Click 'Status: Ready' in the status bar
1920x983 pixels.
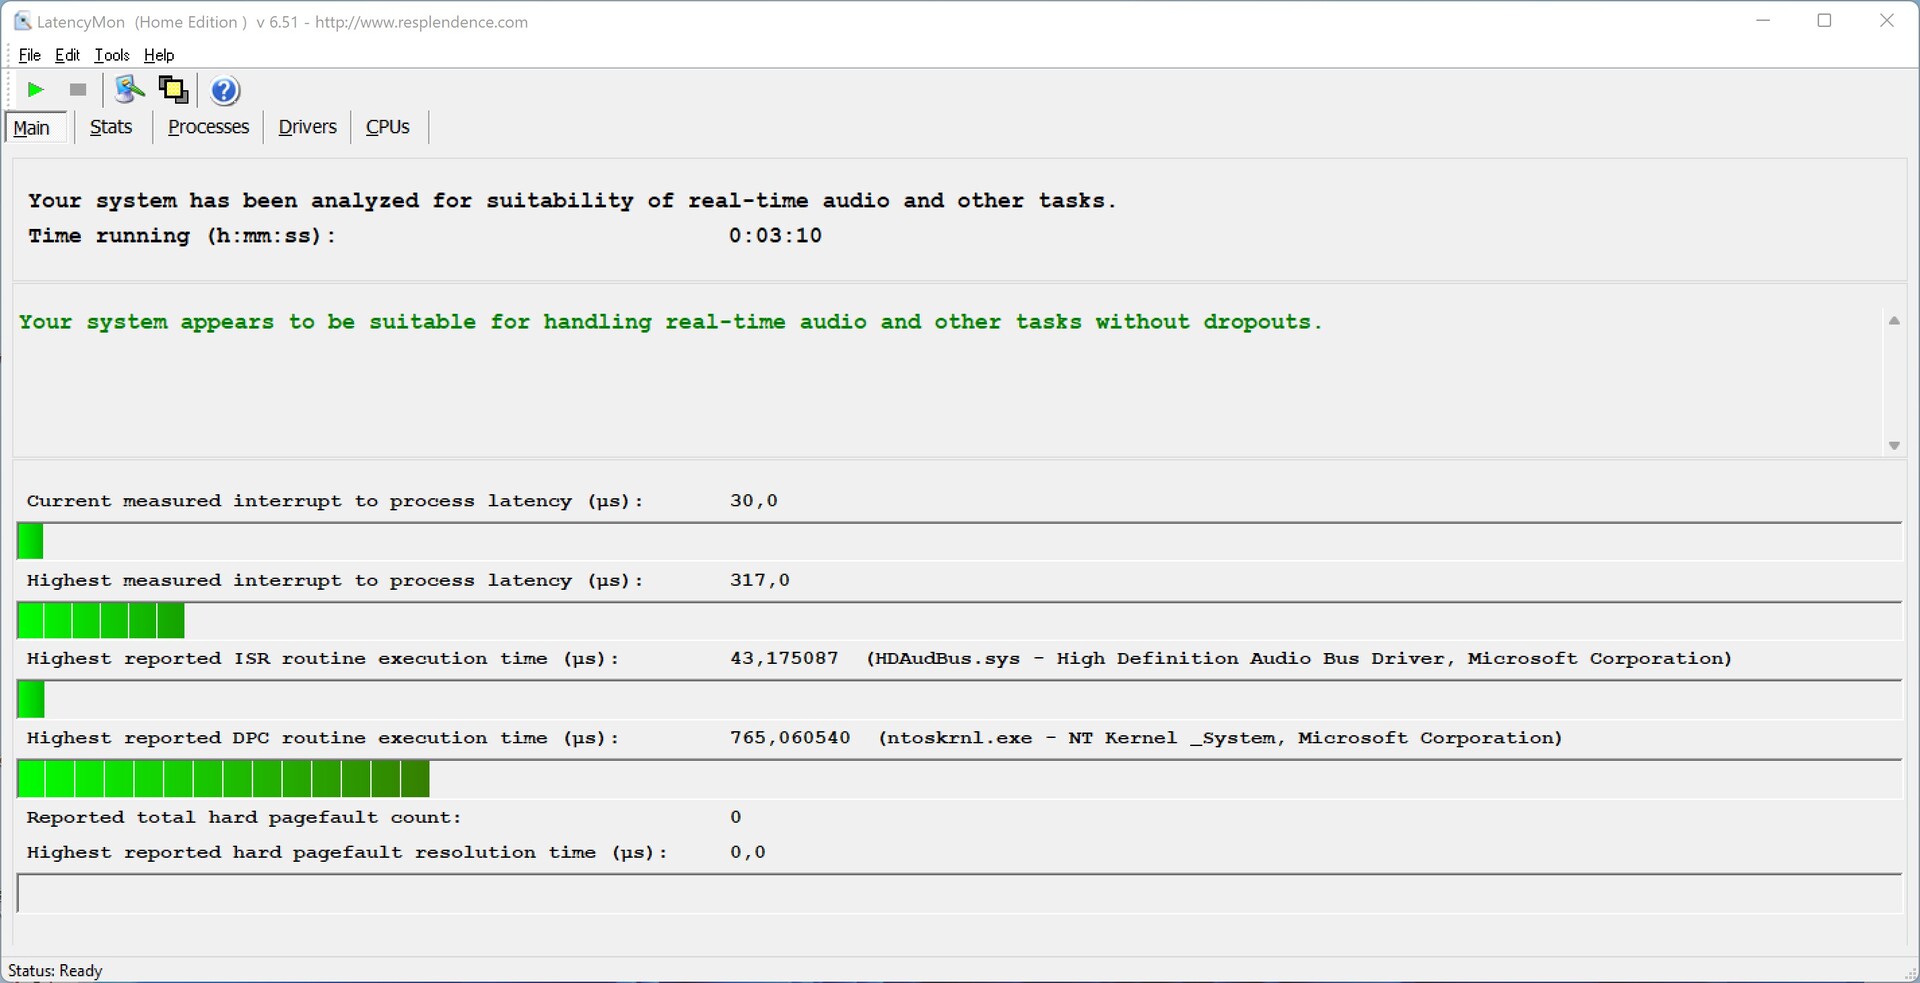(55, 971)
